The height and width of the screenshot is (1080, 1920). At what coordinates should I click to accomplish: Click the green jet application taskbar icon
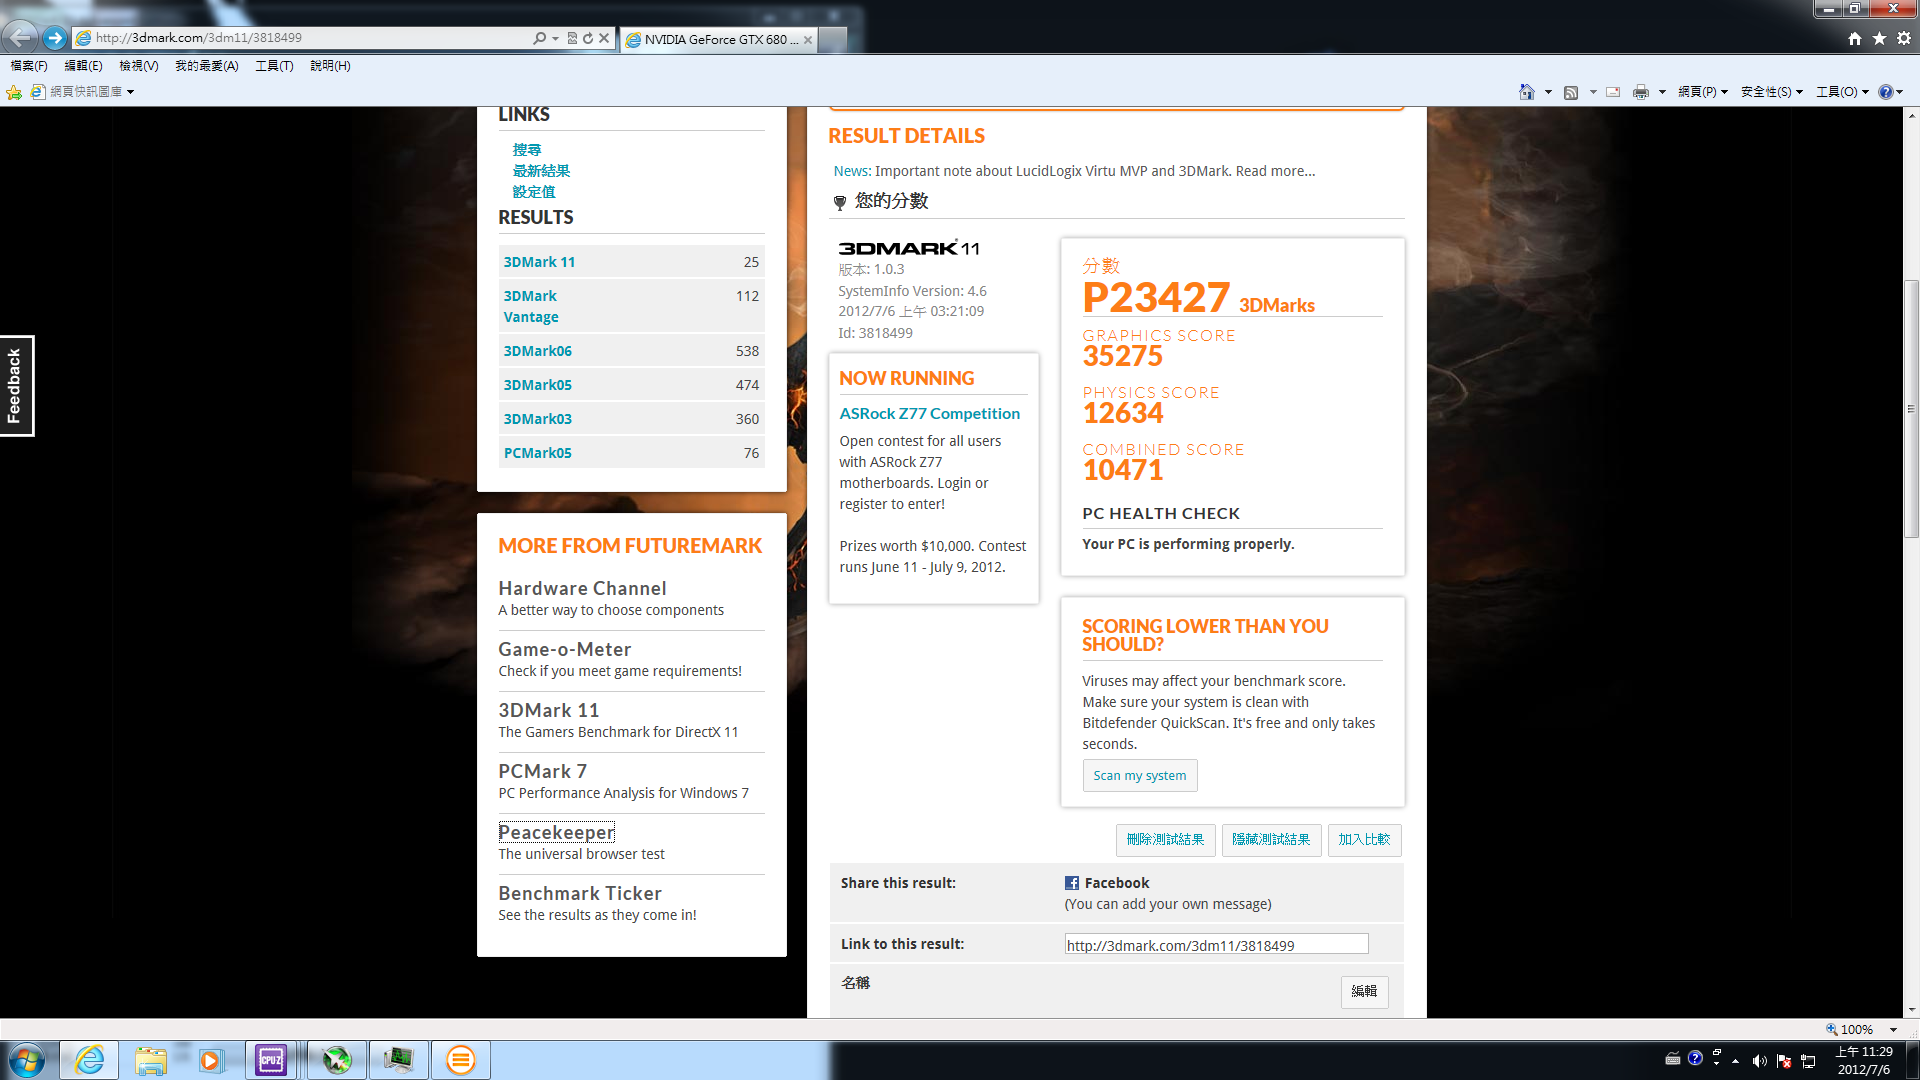(337, 1060)
